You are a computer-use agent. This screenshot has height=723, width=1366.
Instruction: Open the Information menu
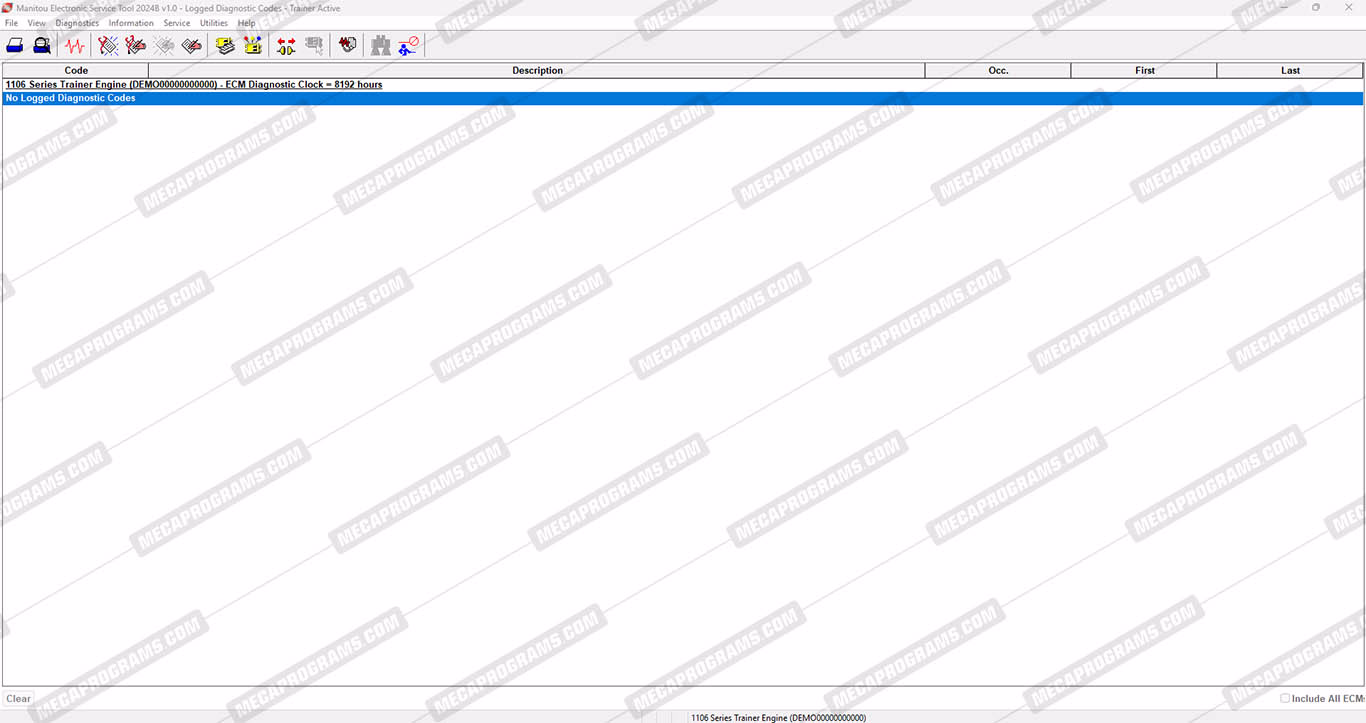tap(131, 23)
